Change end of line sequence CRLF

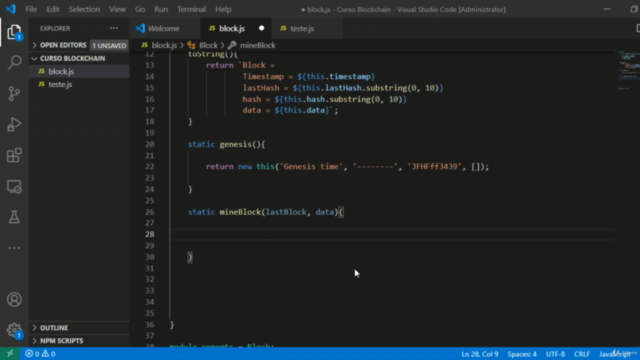click(582, 354)
